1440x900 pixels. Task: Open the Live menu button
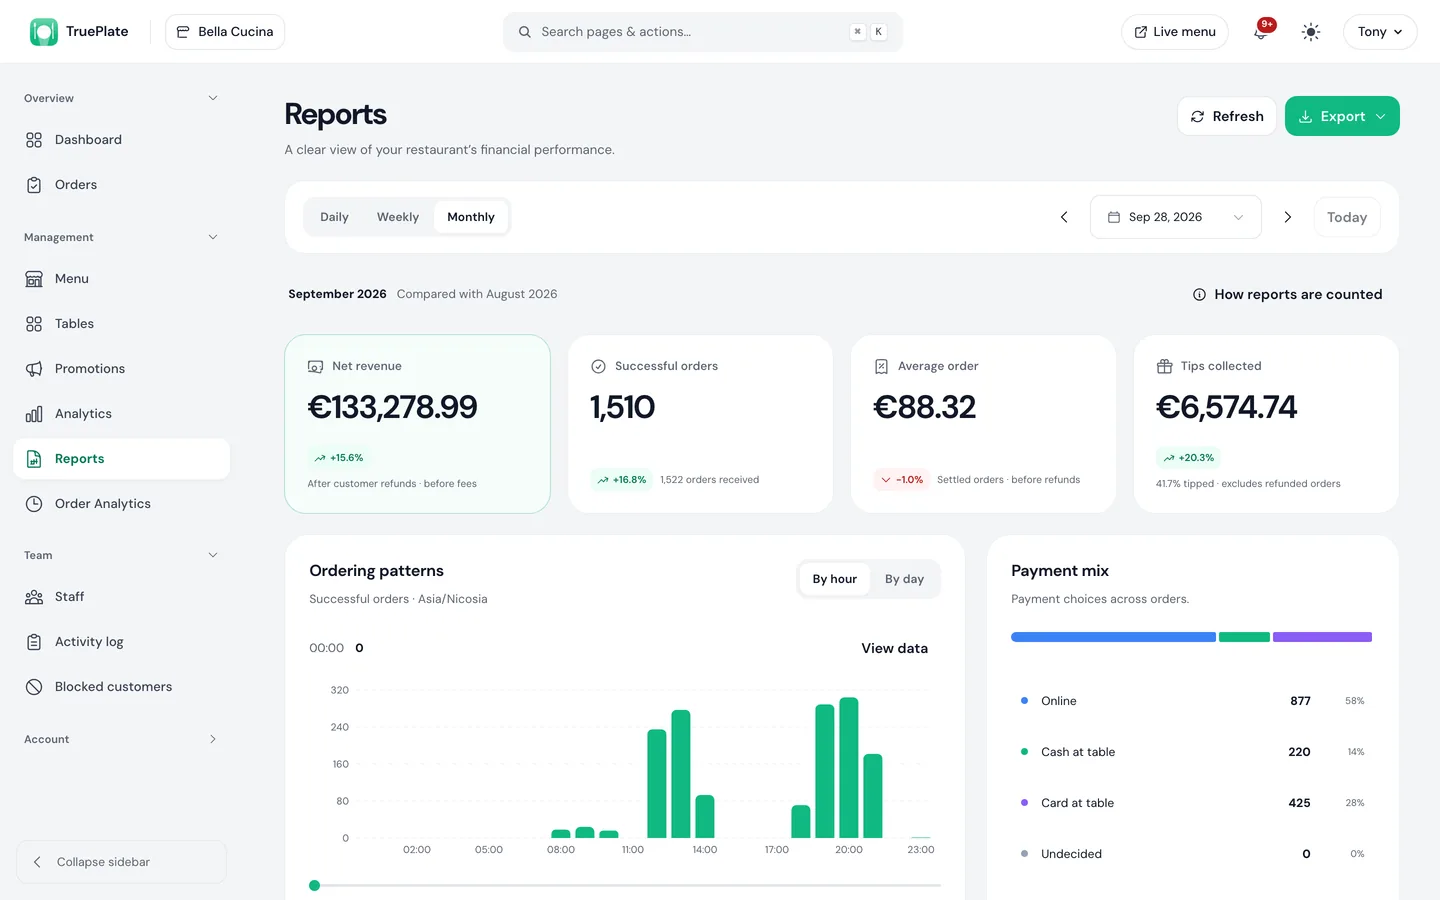1175,32
